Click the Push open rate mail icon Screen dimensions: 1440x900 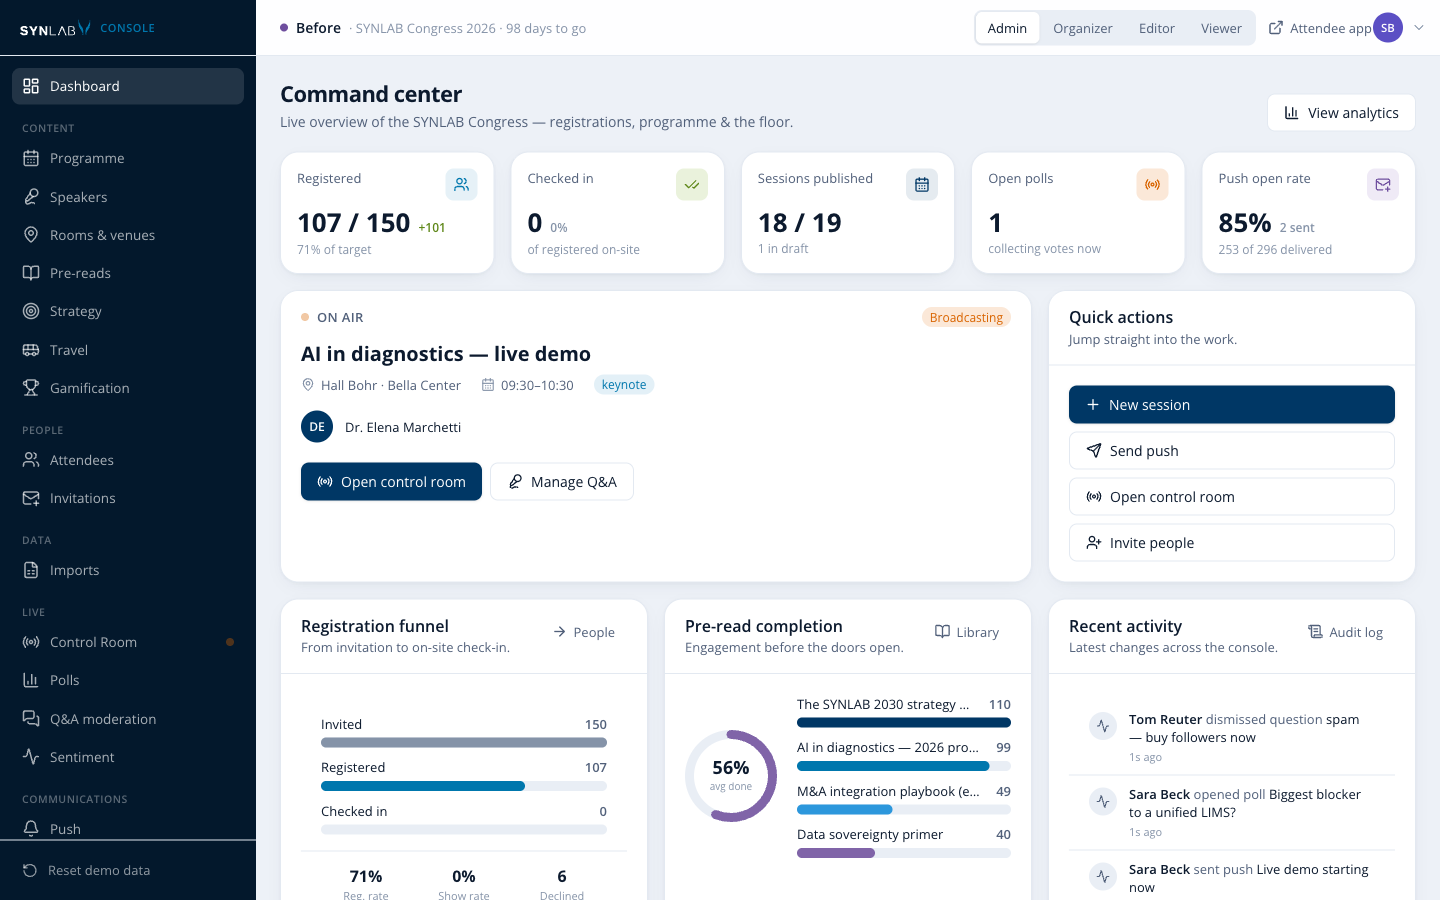1383,184
